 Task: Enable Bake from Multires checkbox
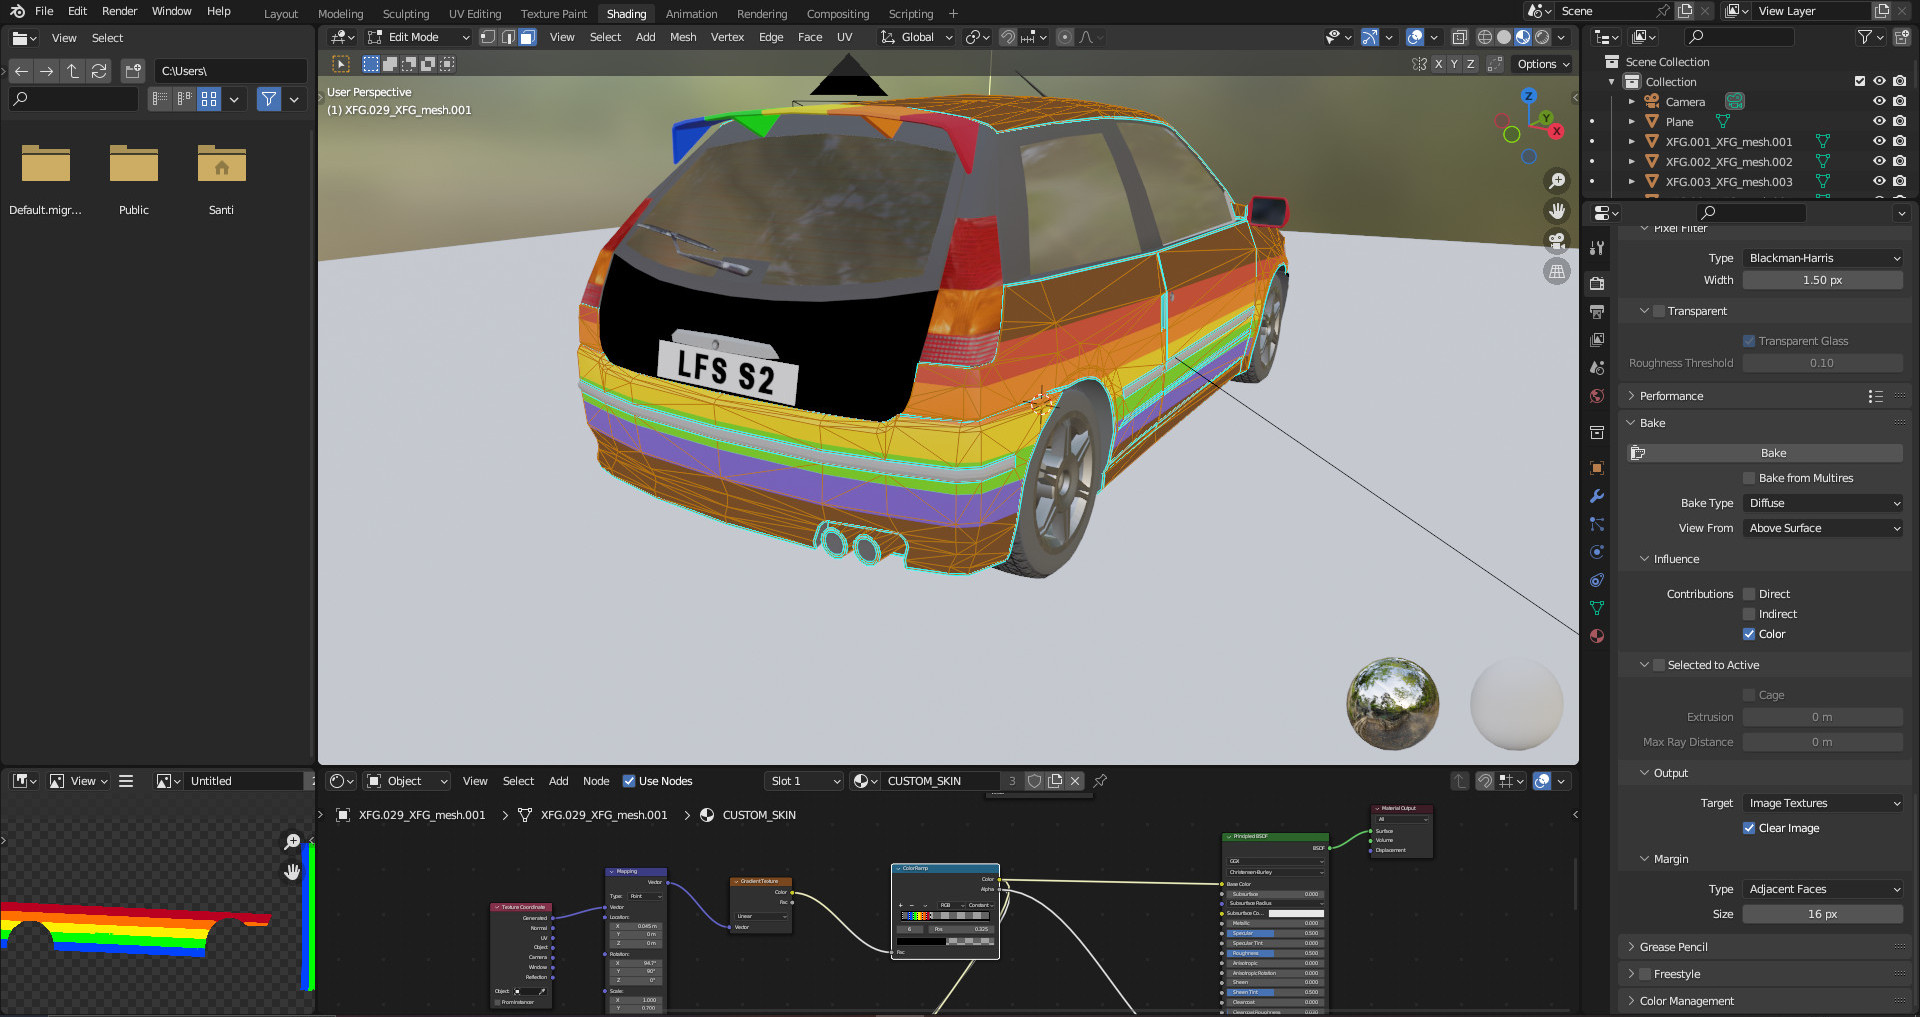point(1749,478)
